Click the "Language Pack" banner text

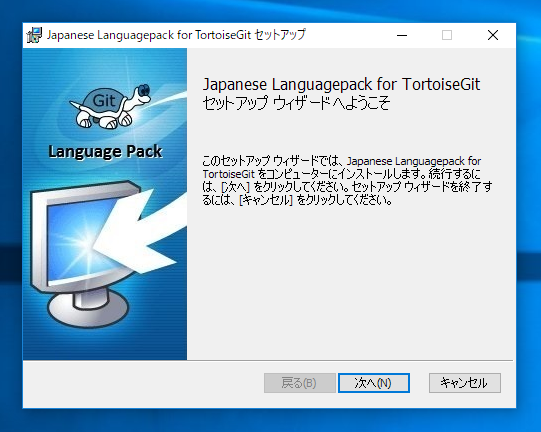click(x=105, y=152)
